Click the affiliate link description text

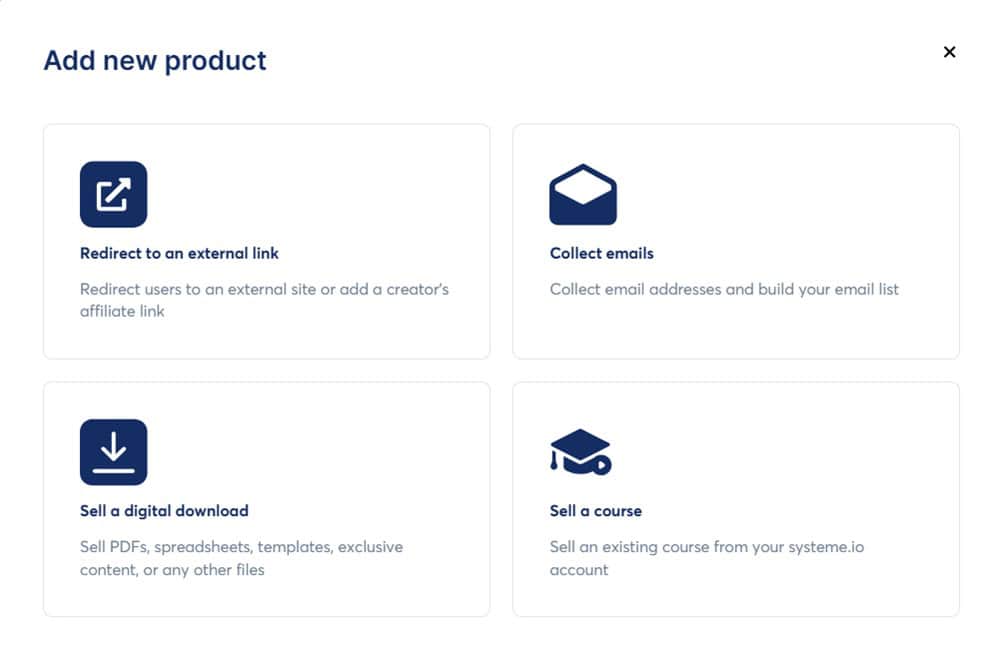264,300
